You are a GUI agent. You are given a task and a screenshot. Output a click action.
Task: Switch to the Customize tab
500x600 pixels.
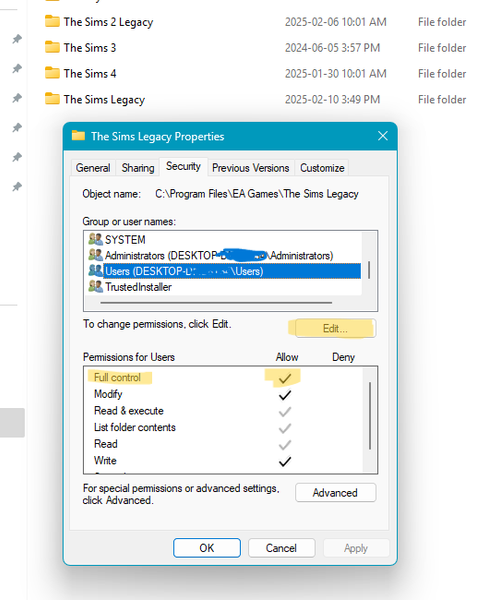click(x=322, y=168)
